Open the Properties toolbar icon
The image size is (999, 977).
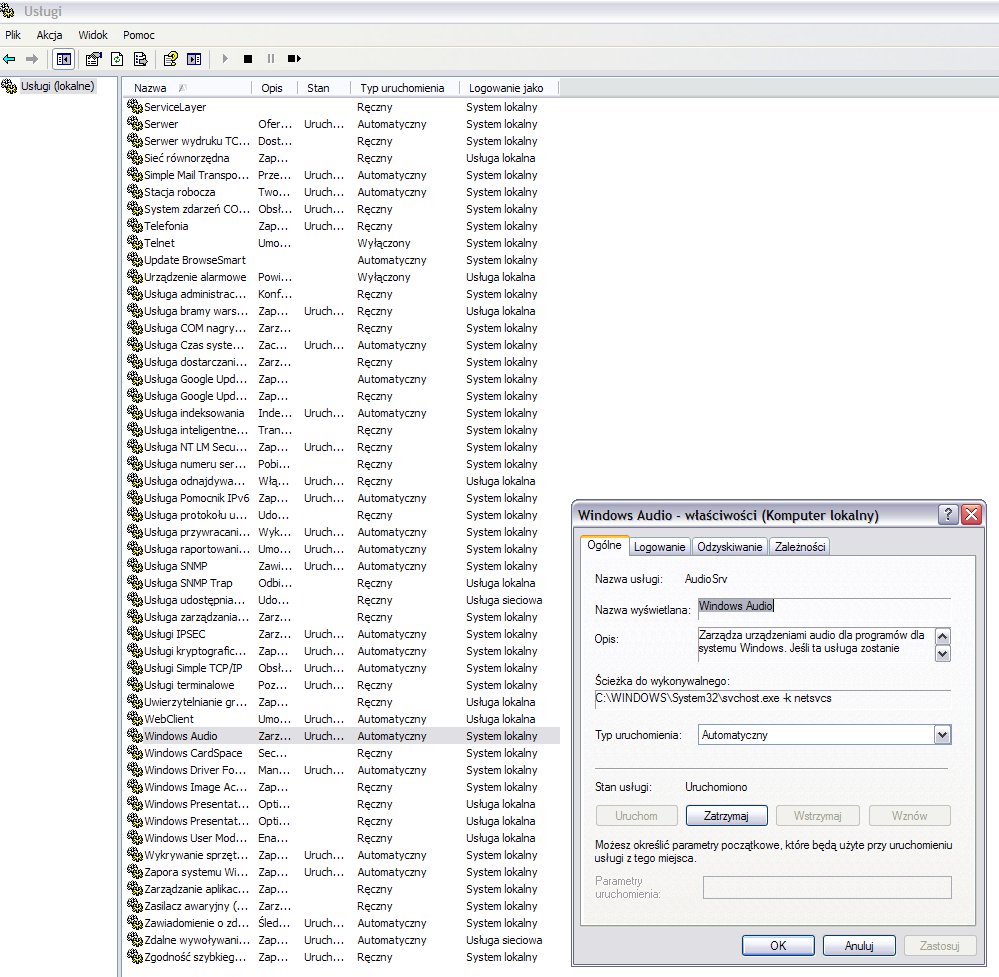pos(94,59)
